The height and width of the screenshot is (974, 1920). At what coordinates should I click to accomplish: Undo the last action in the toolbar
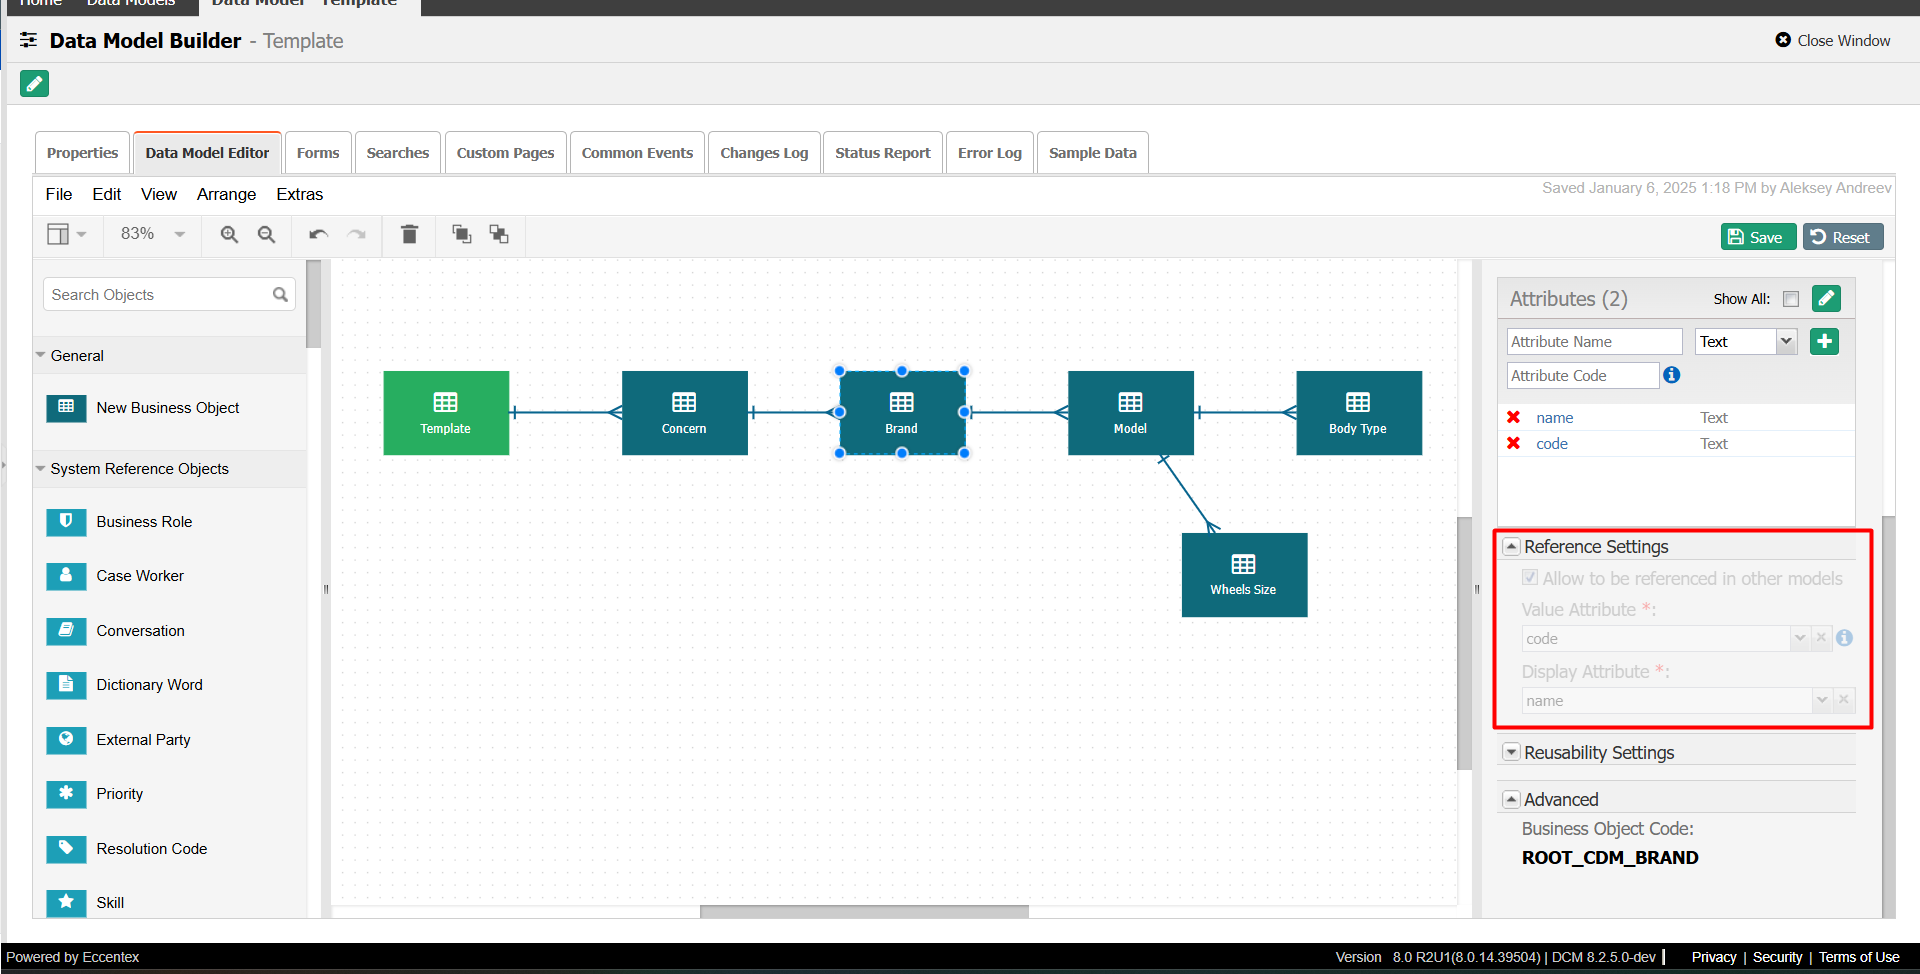[x=318, y=234]
